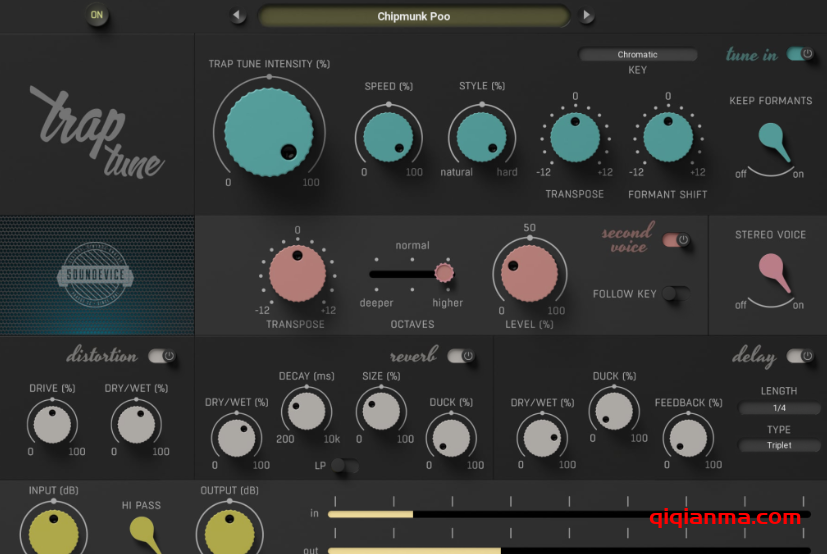Toggle the tune in switch

coord(800,53)
